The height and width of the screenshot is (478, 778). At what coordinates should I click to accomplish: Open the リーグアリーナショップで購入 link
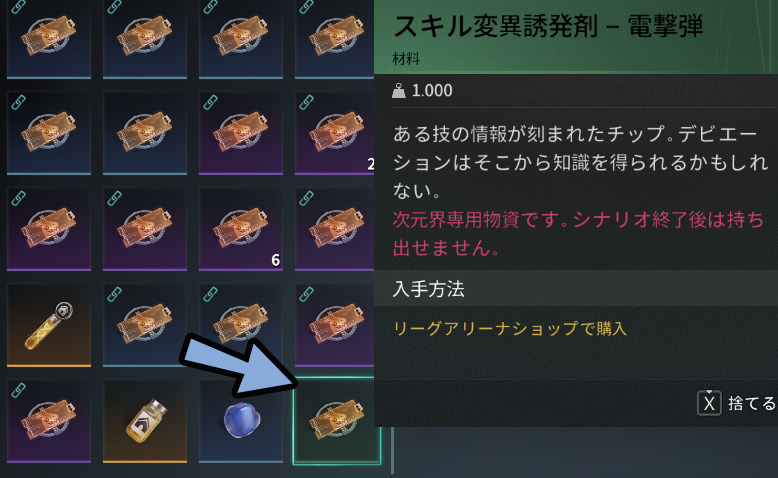(x=510, y=329)
